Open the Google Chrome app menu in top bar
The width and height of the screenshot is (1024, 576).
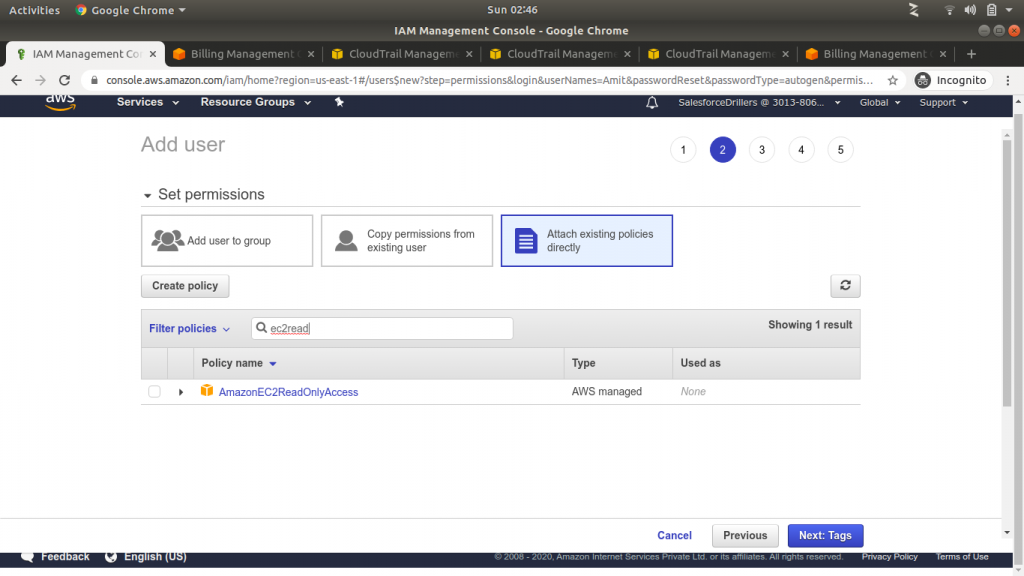[131, 10]
